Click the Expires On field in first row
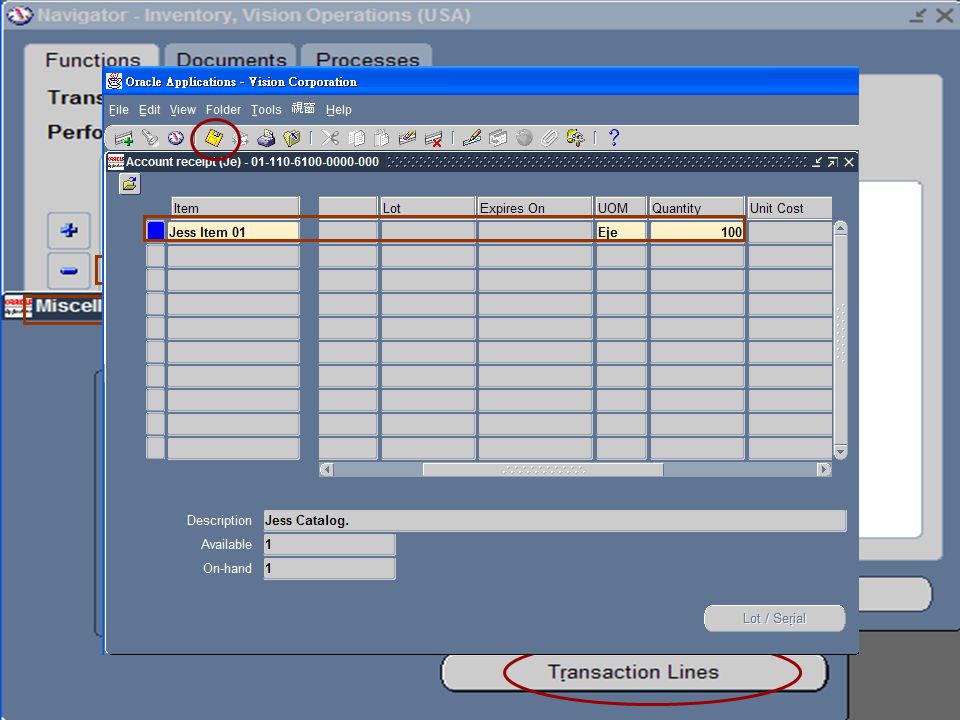The width and height of the screenshot is (960, 720). [535, 232]
